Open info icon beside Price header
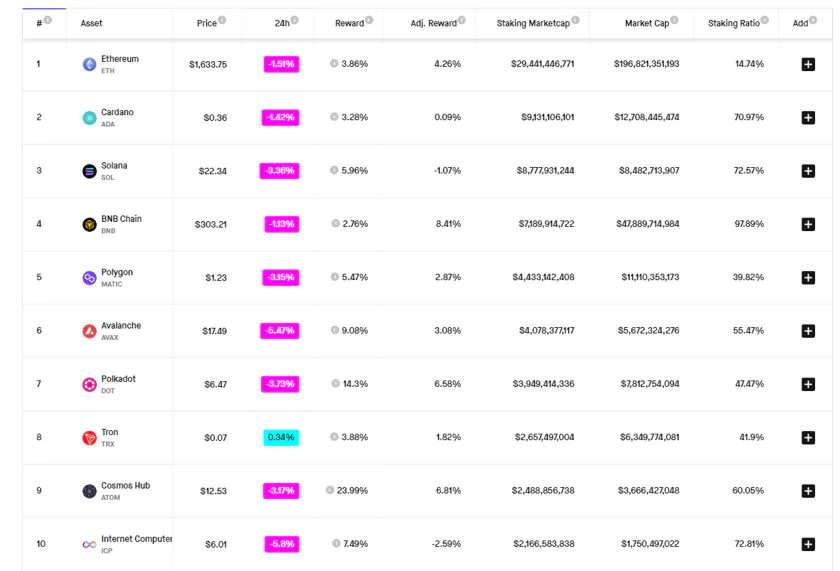840x571 pixels. 222,20
